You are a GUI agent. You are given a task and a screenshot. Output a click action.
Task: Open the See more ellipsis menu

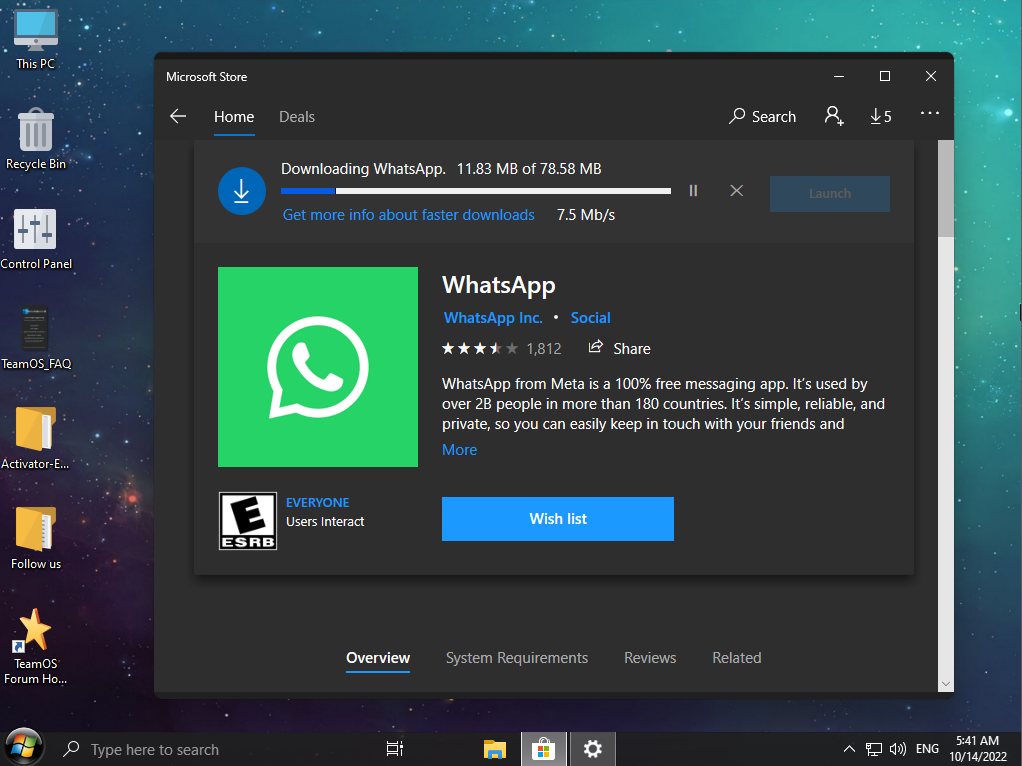(929, 114)
